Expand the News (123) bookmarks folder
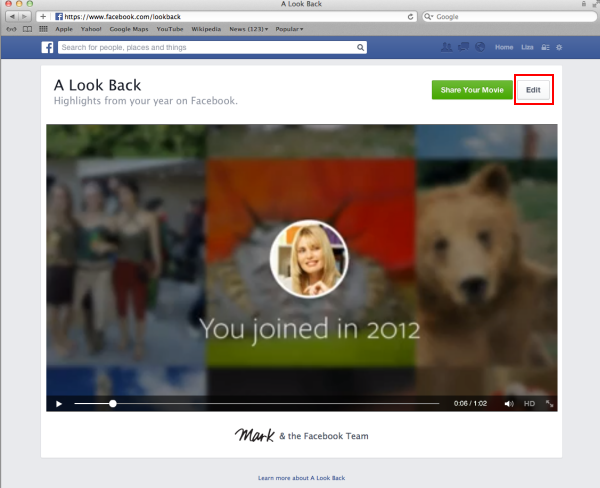 [249, 29]
